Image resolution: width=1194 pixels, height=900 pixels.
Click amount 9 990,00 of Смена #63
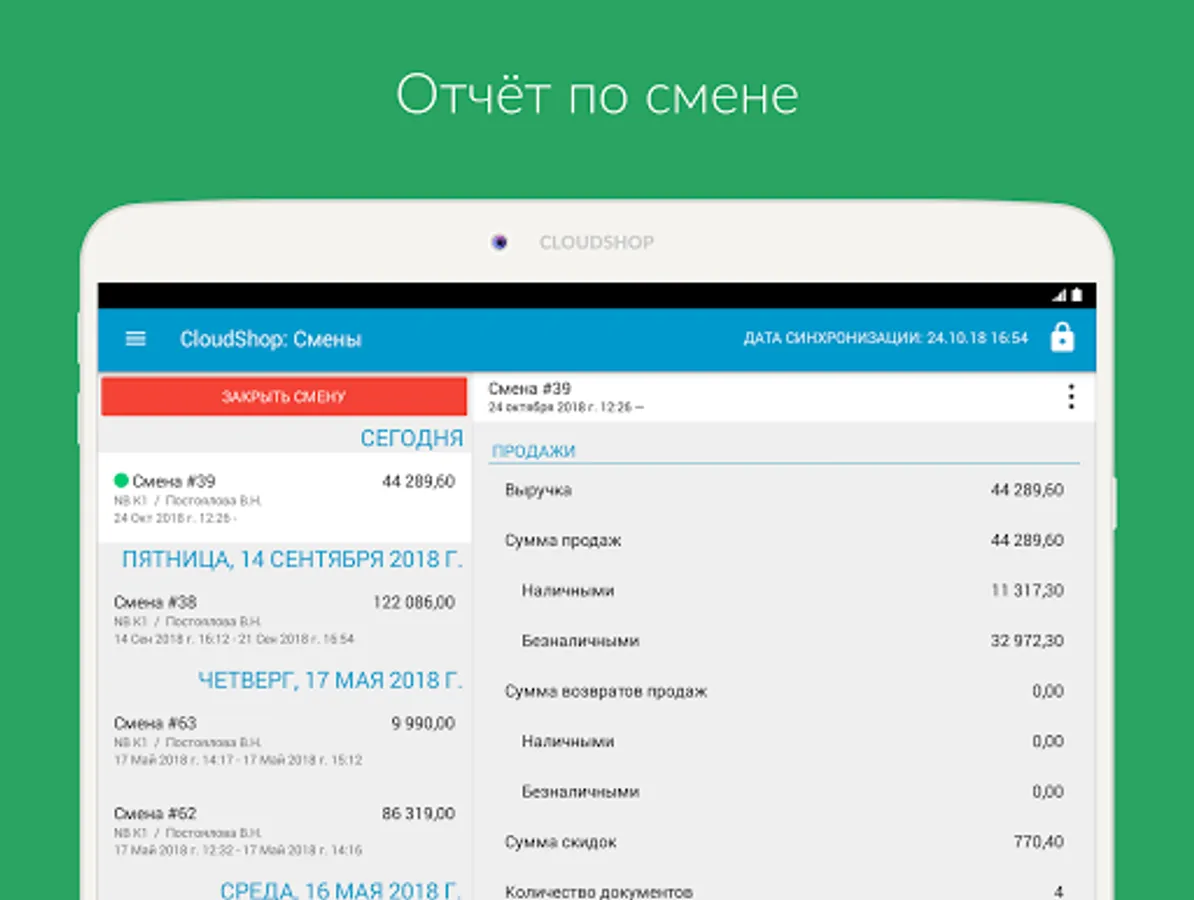pos(423,723)
